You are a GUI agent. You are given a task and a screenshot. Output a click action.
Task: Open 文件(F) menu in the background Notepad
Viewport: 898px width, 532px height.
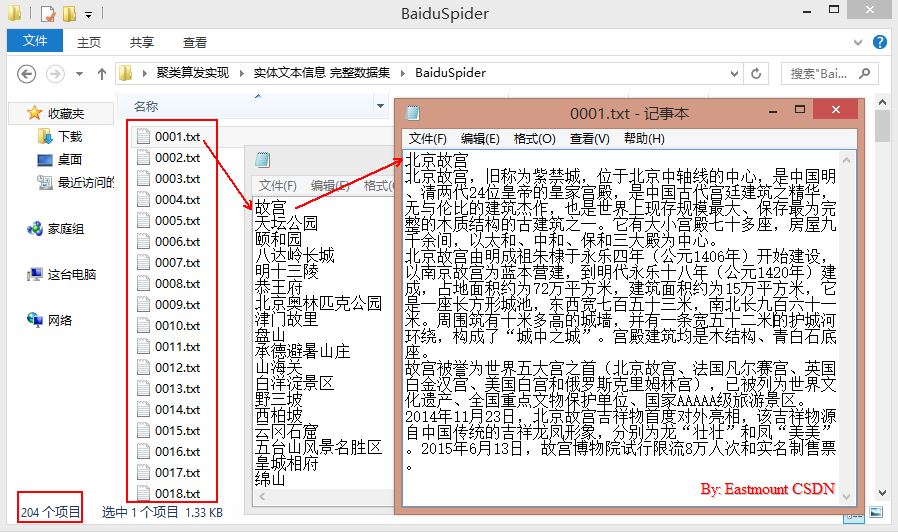tap(278, 186)
